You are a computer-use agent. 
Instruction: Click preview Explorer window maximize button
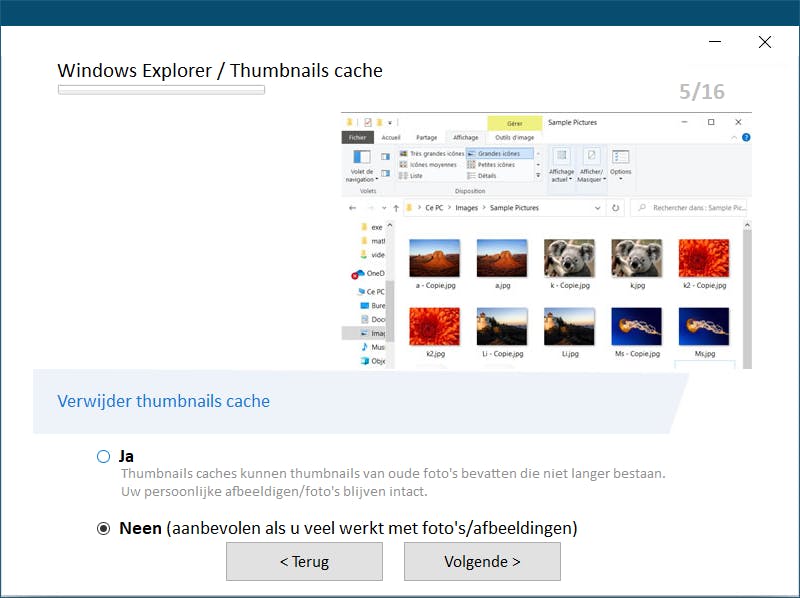[711, 122]
